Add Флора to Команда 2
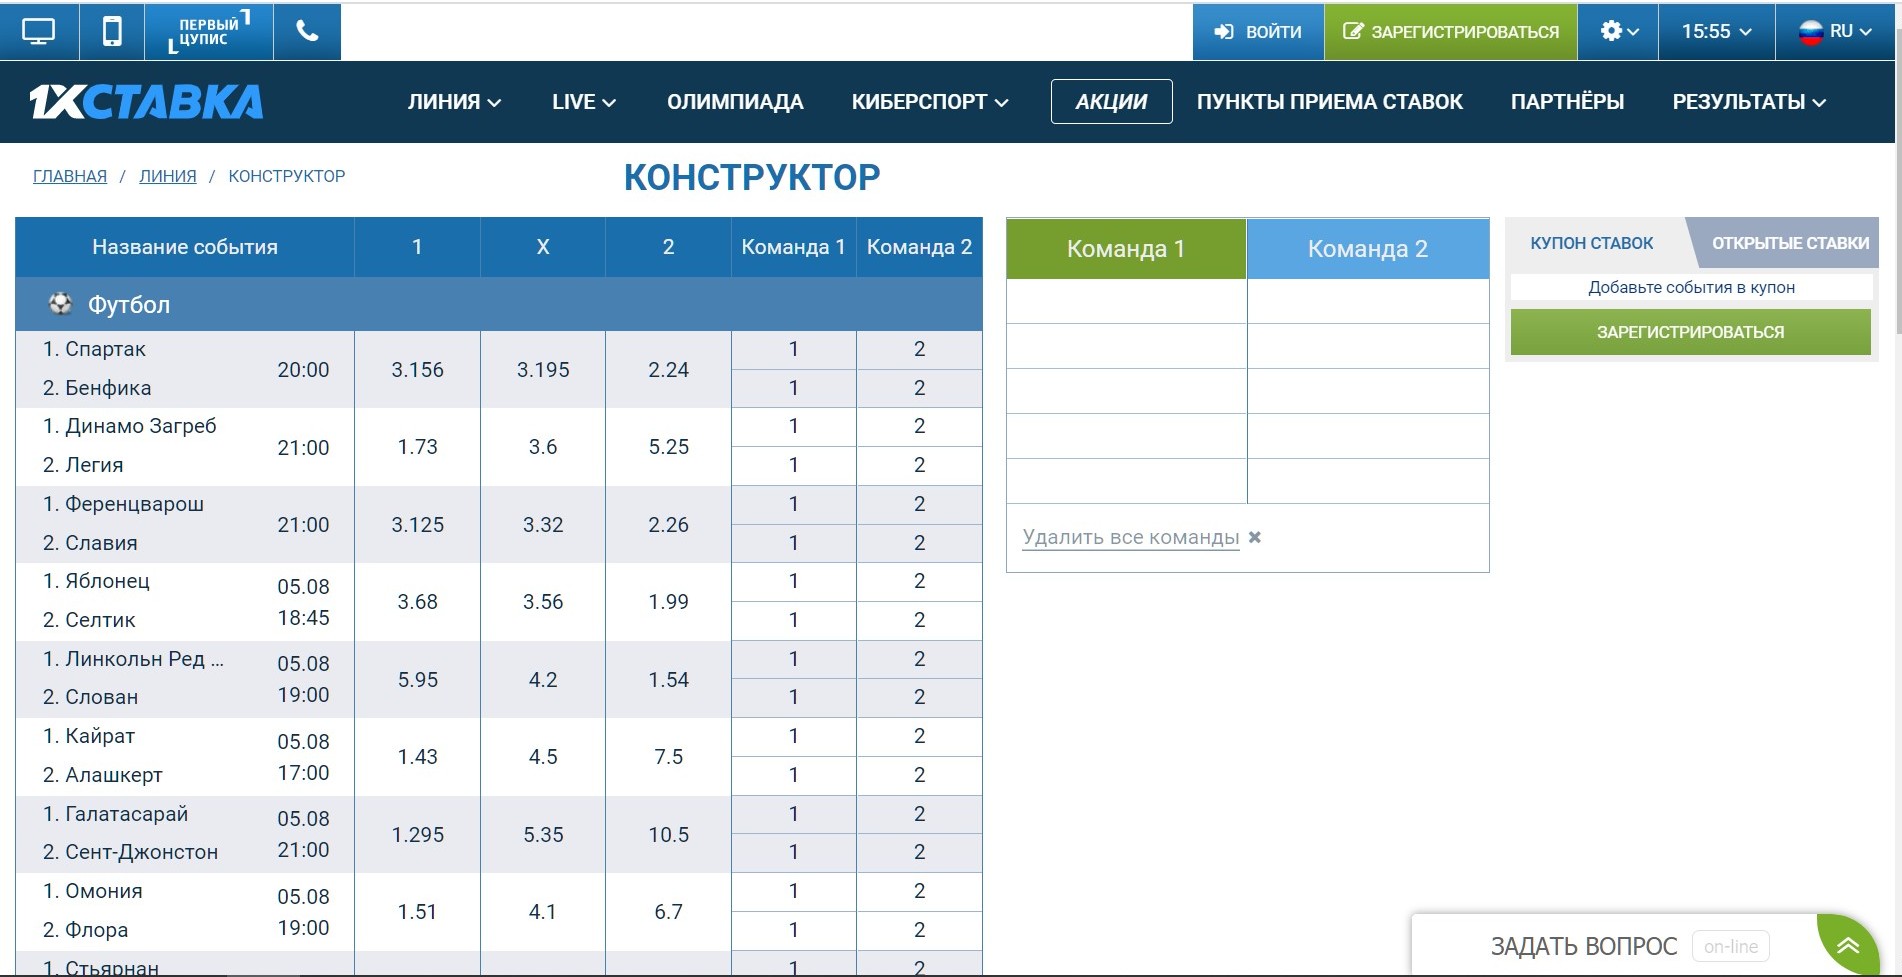Screen dimensions: 1902x977 click(919, 930)
